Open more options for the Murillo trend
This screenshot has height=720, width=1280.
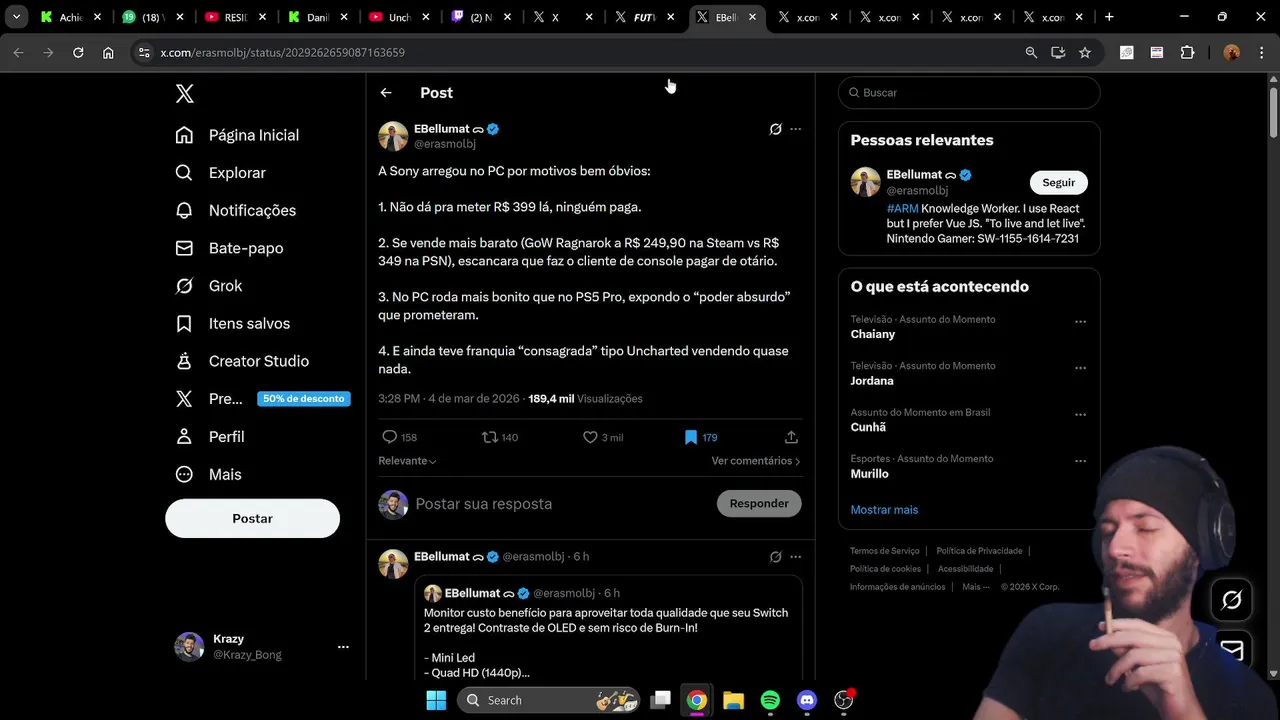(1080, 461)
